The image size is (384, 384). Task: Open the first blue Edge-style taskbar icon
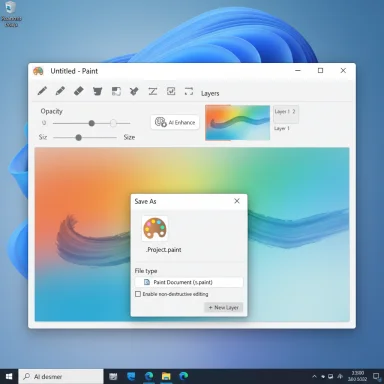coord(131,377)
